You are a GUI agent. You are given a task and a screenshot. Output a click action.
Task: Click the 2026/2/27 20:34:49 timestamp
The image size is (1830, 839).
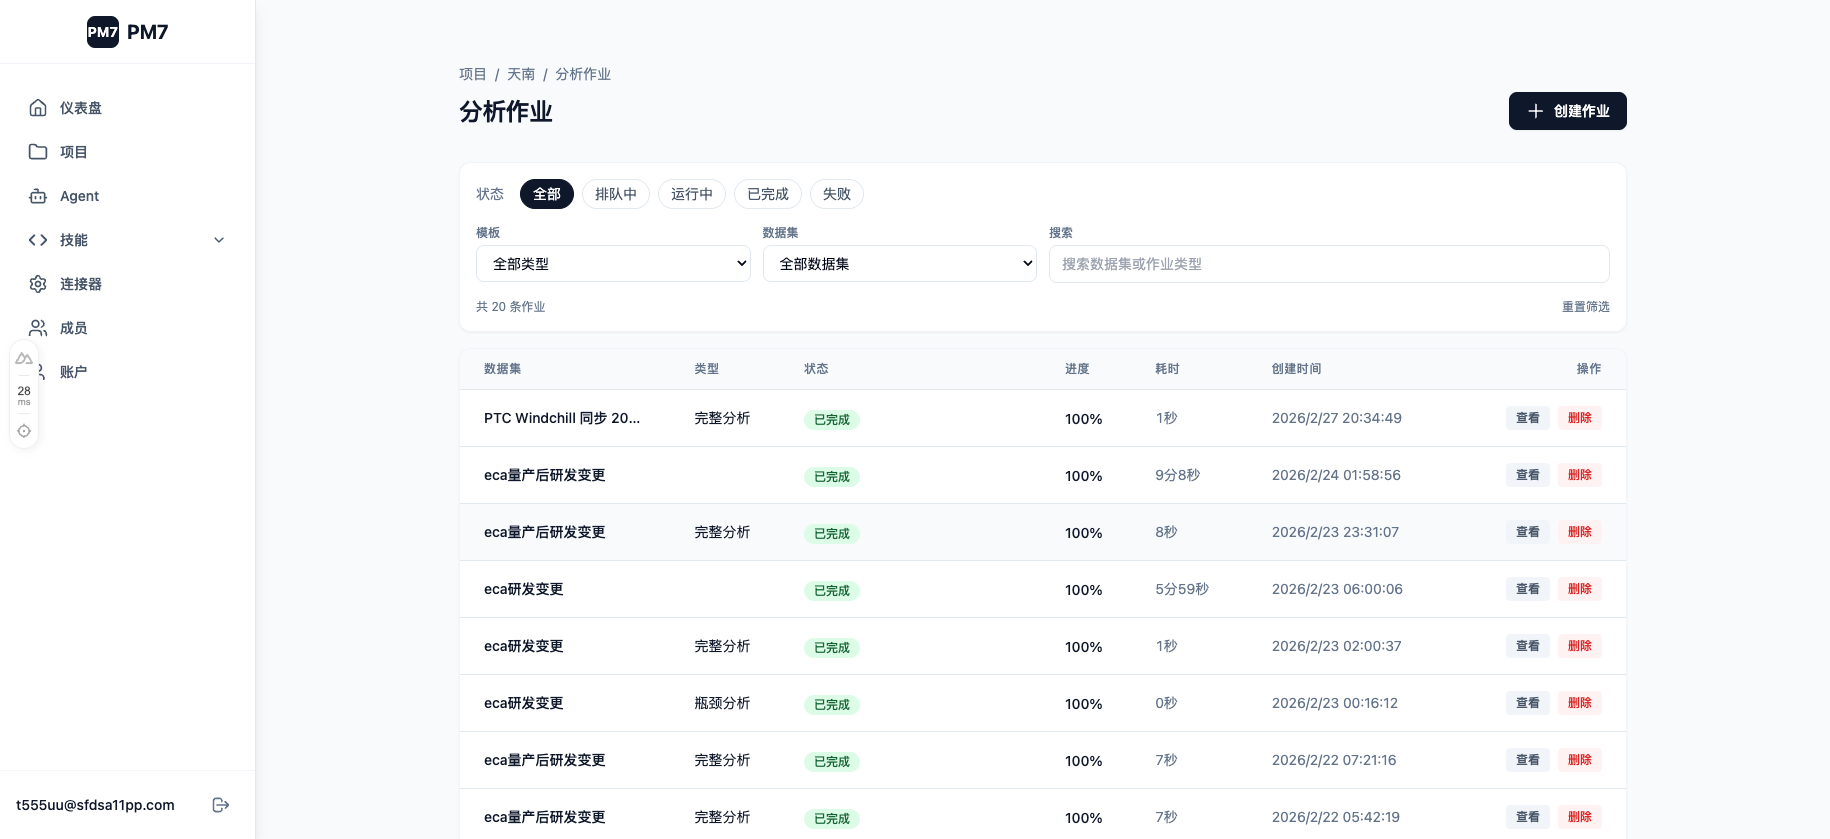click(x=1337, y=418)
